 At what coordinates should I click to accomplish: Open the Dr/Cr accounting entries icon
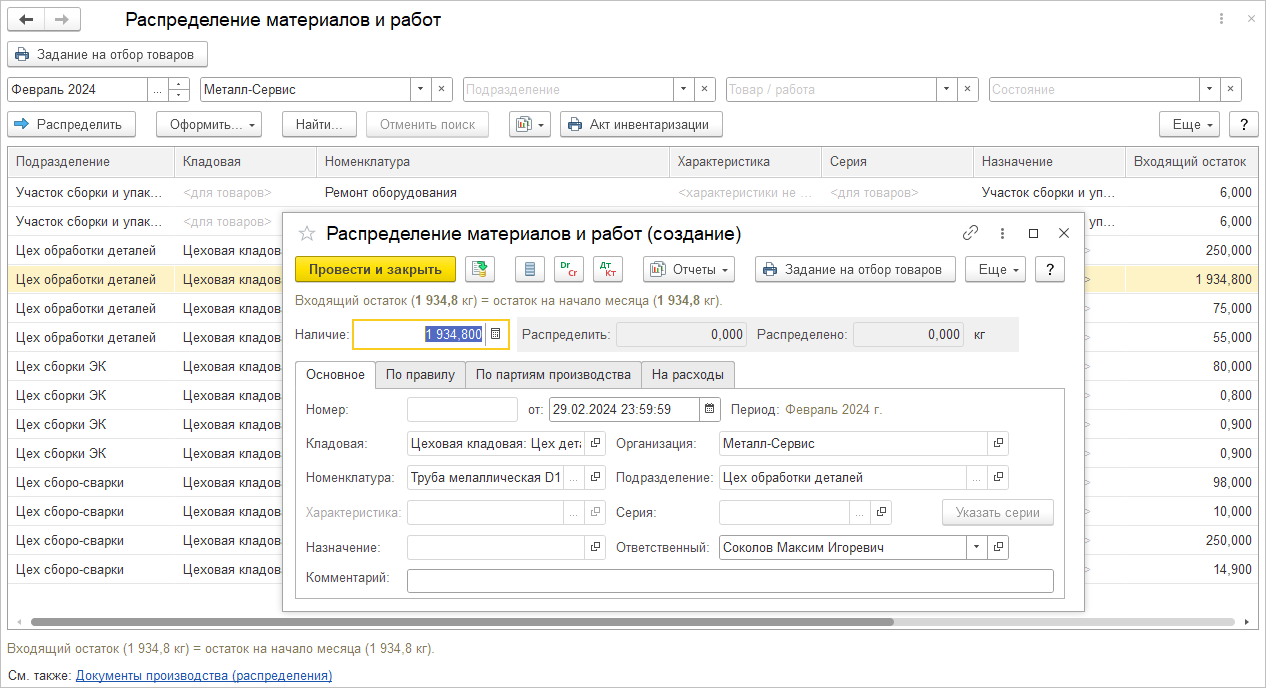(x=569, y=269)
